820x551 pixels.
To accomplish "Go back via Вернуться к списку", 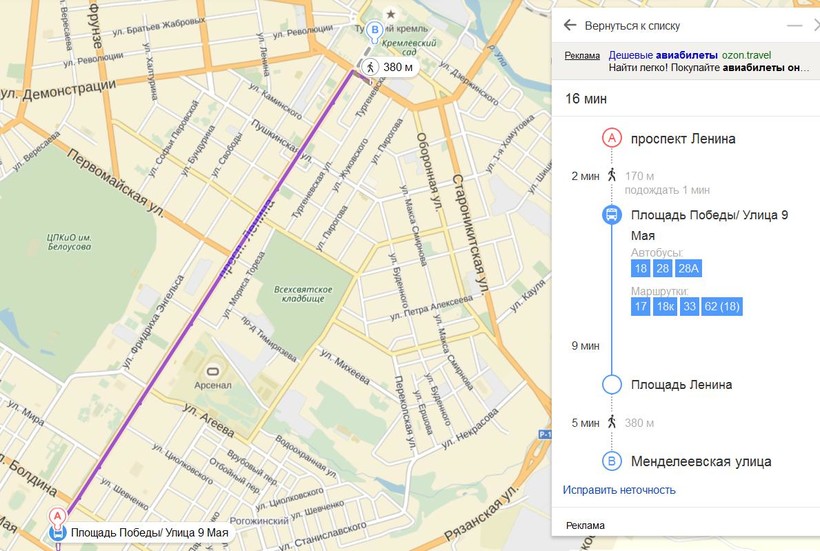I will [632, 26].
